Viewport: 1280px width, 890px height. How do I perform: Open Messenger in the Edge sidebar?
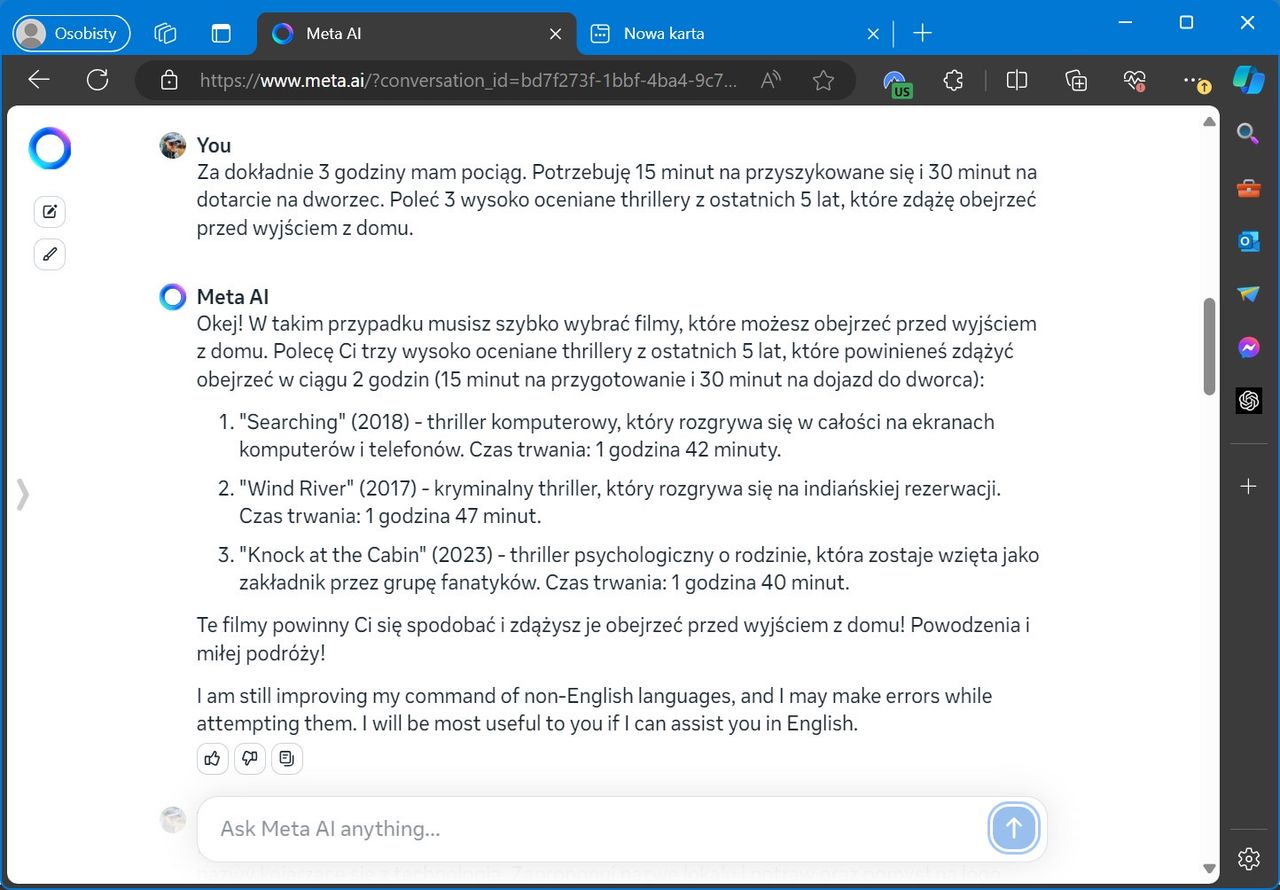[x=1248, y=347]
